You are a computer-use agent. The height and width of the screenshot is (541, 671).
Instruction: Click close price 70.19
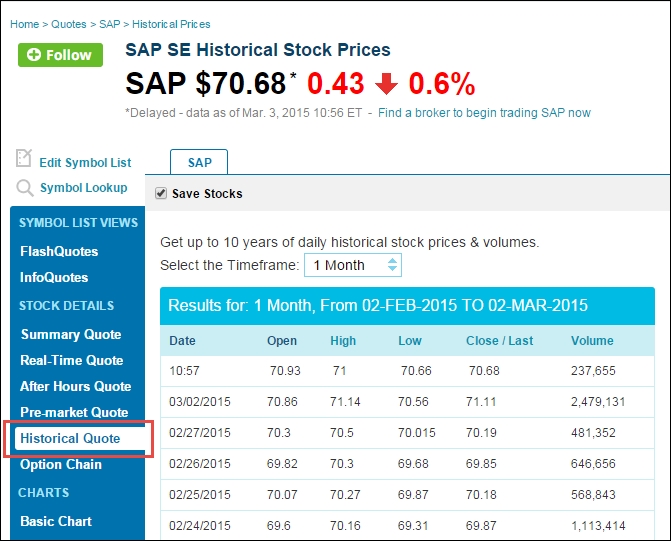[x=481, y=433]
